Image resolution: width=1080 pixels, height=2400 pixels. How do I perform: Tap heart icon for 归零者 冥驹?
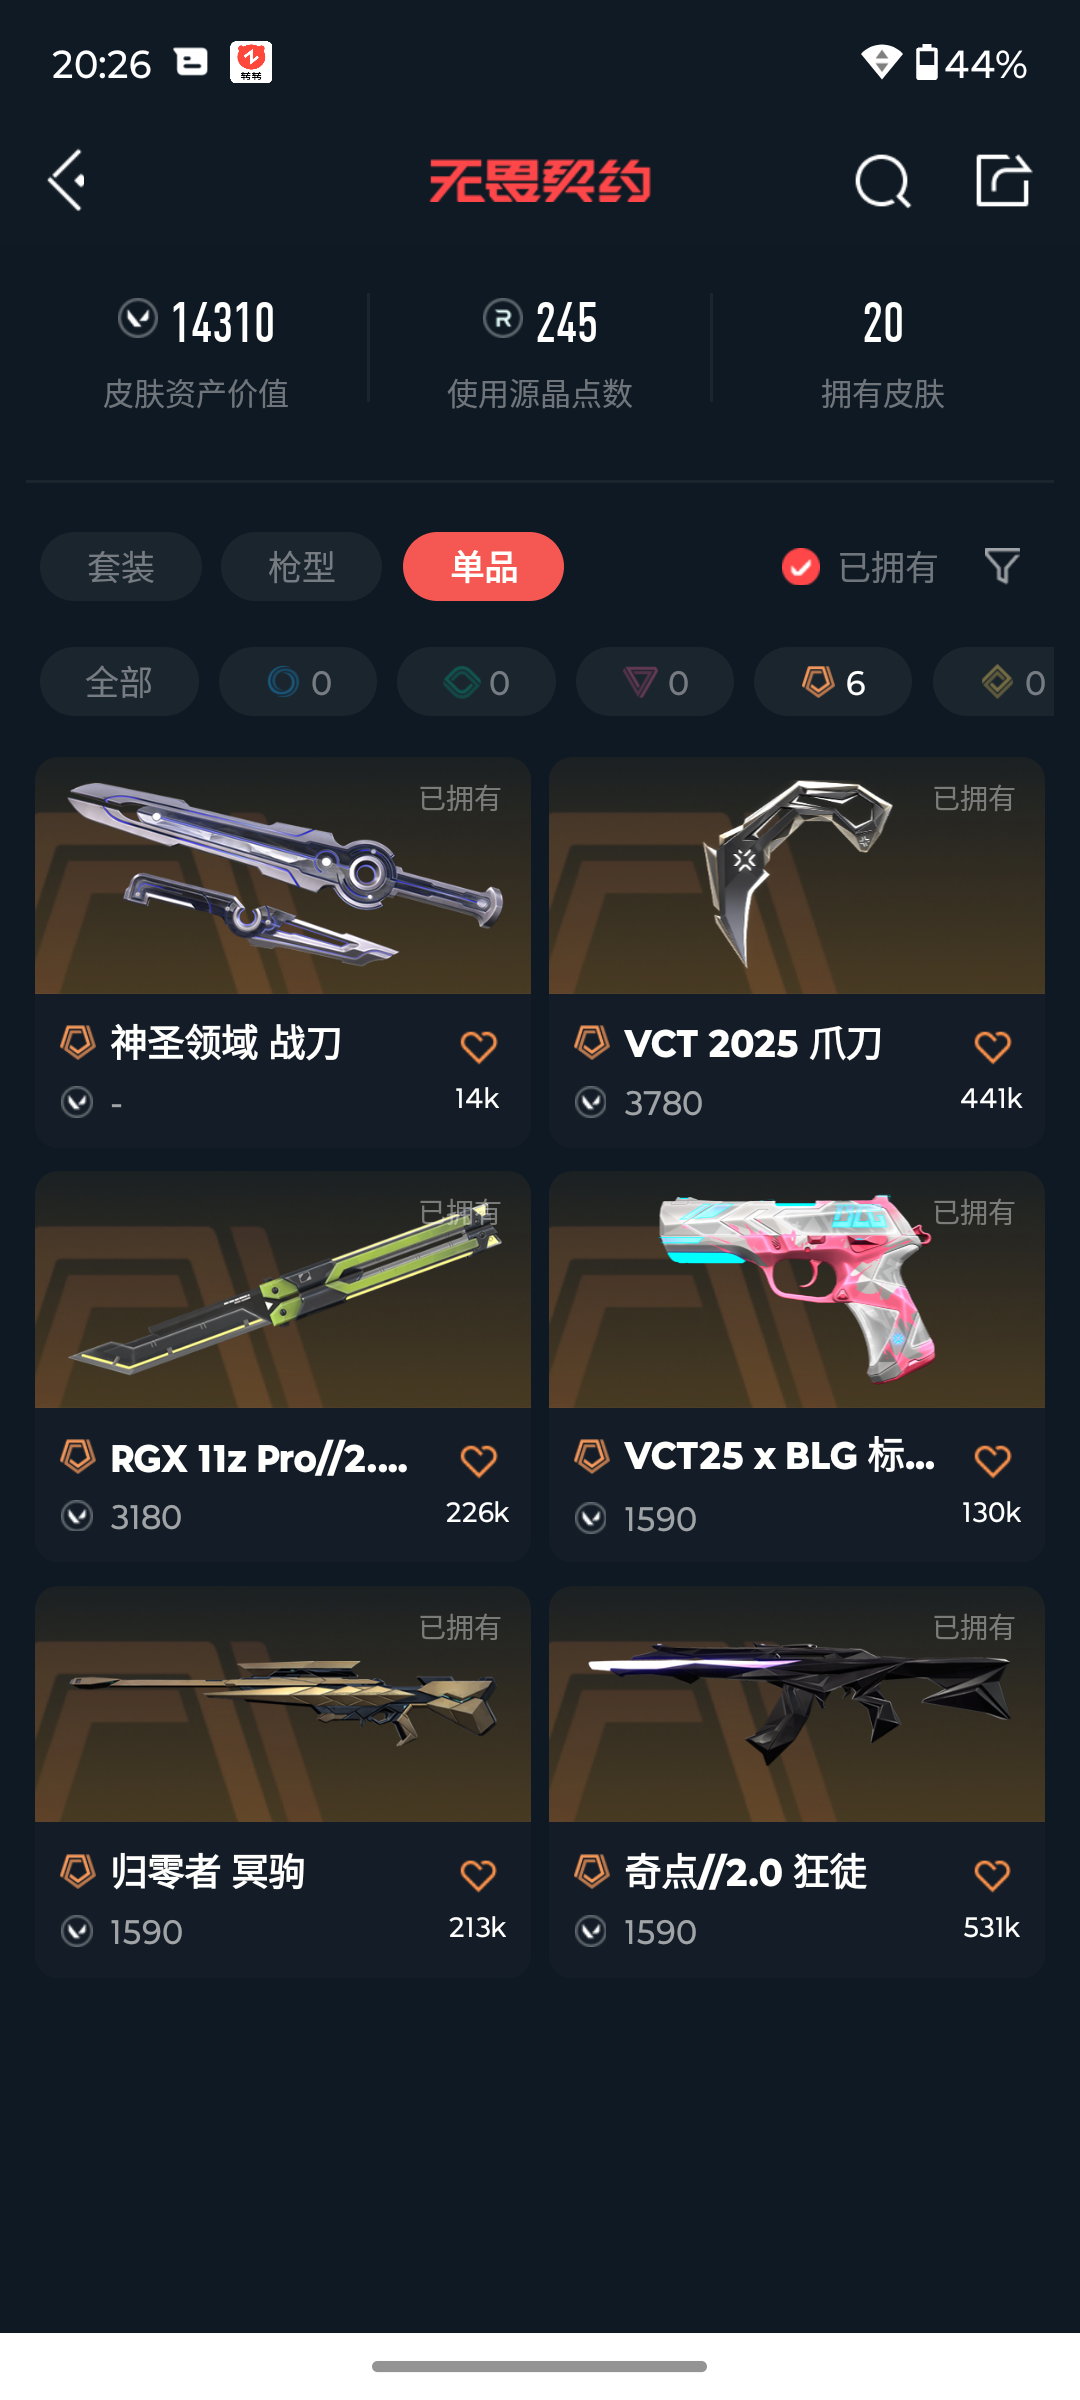click(x=478, y=1875)
